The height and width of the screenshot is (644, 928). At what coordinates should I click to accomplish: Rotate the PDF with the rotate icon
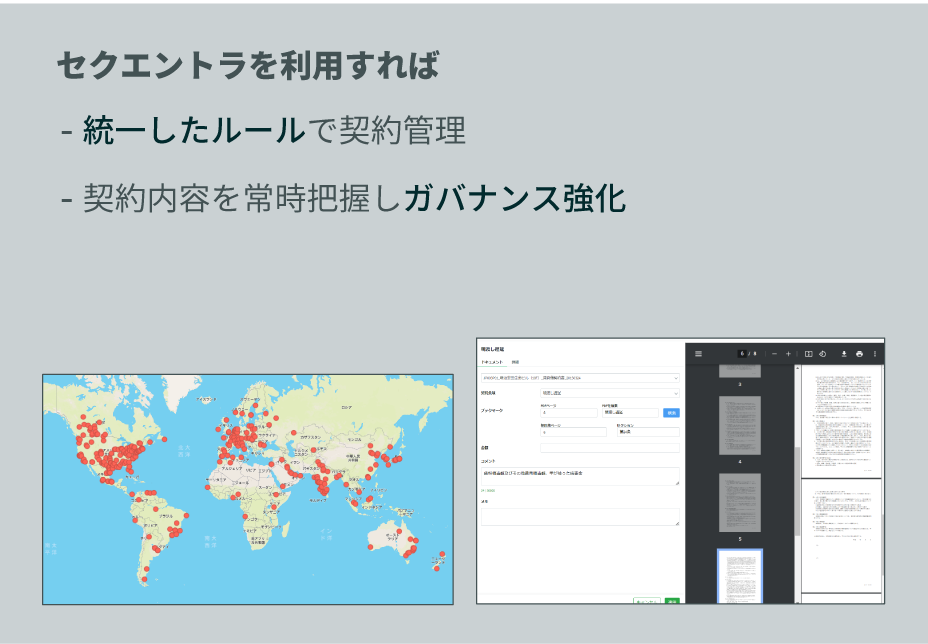pos(823,354)
